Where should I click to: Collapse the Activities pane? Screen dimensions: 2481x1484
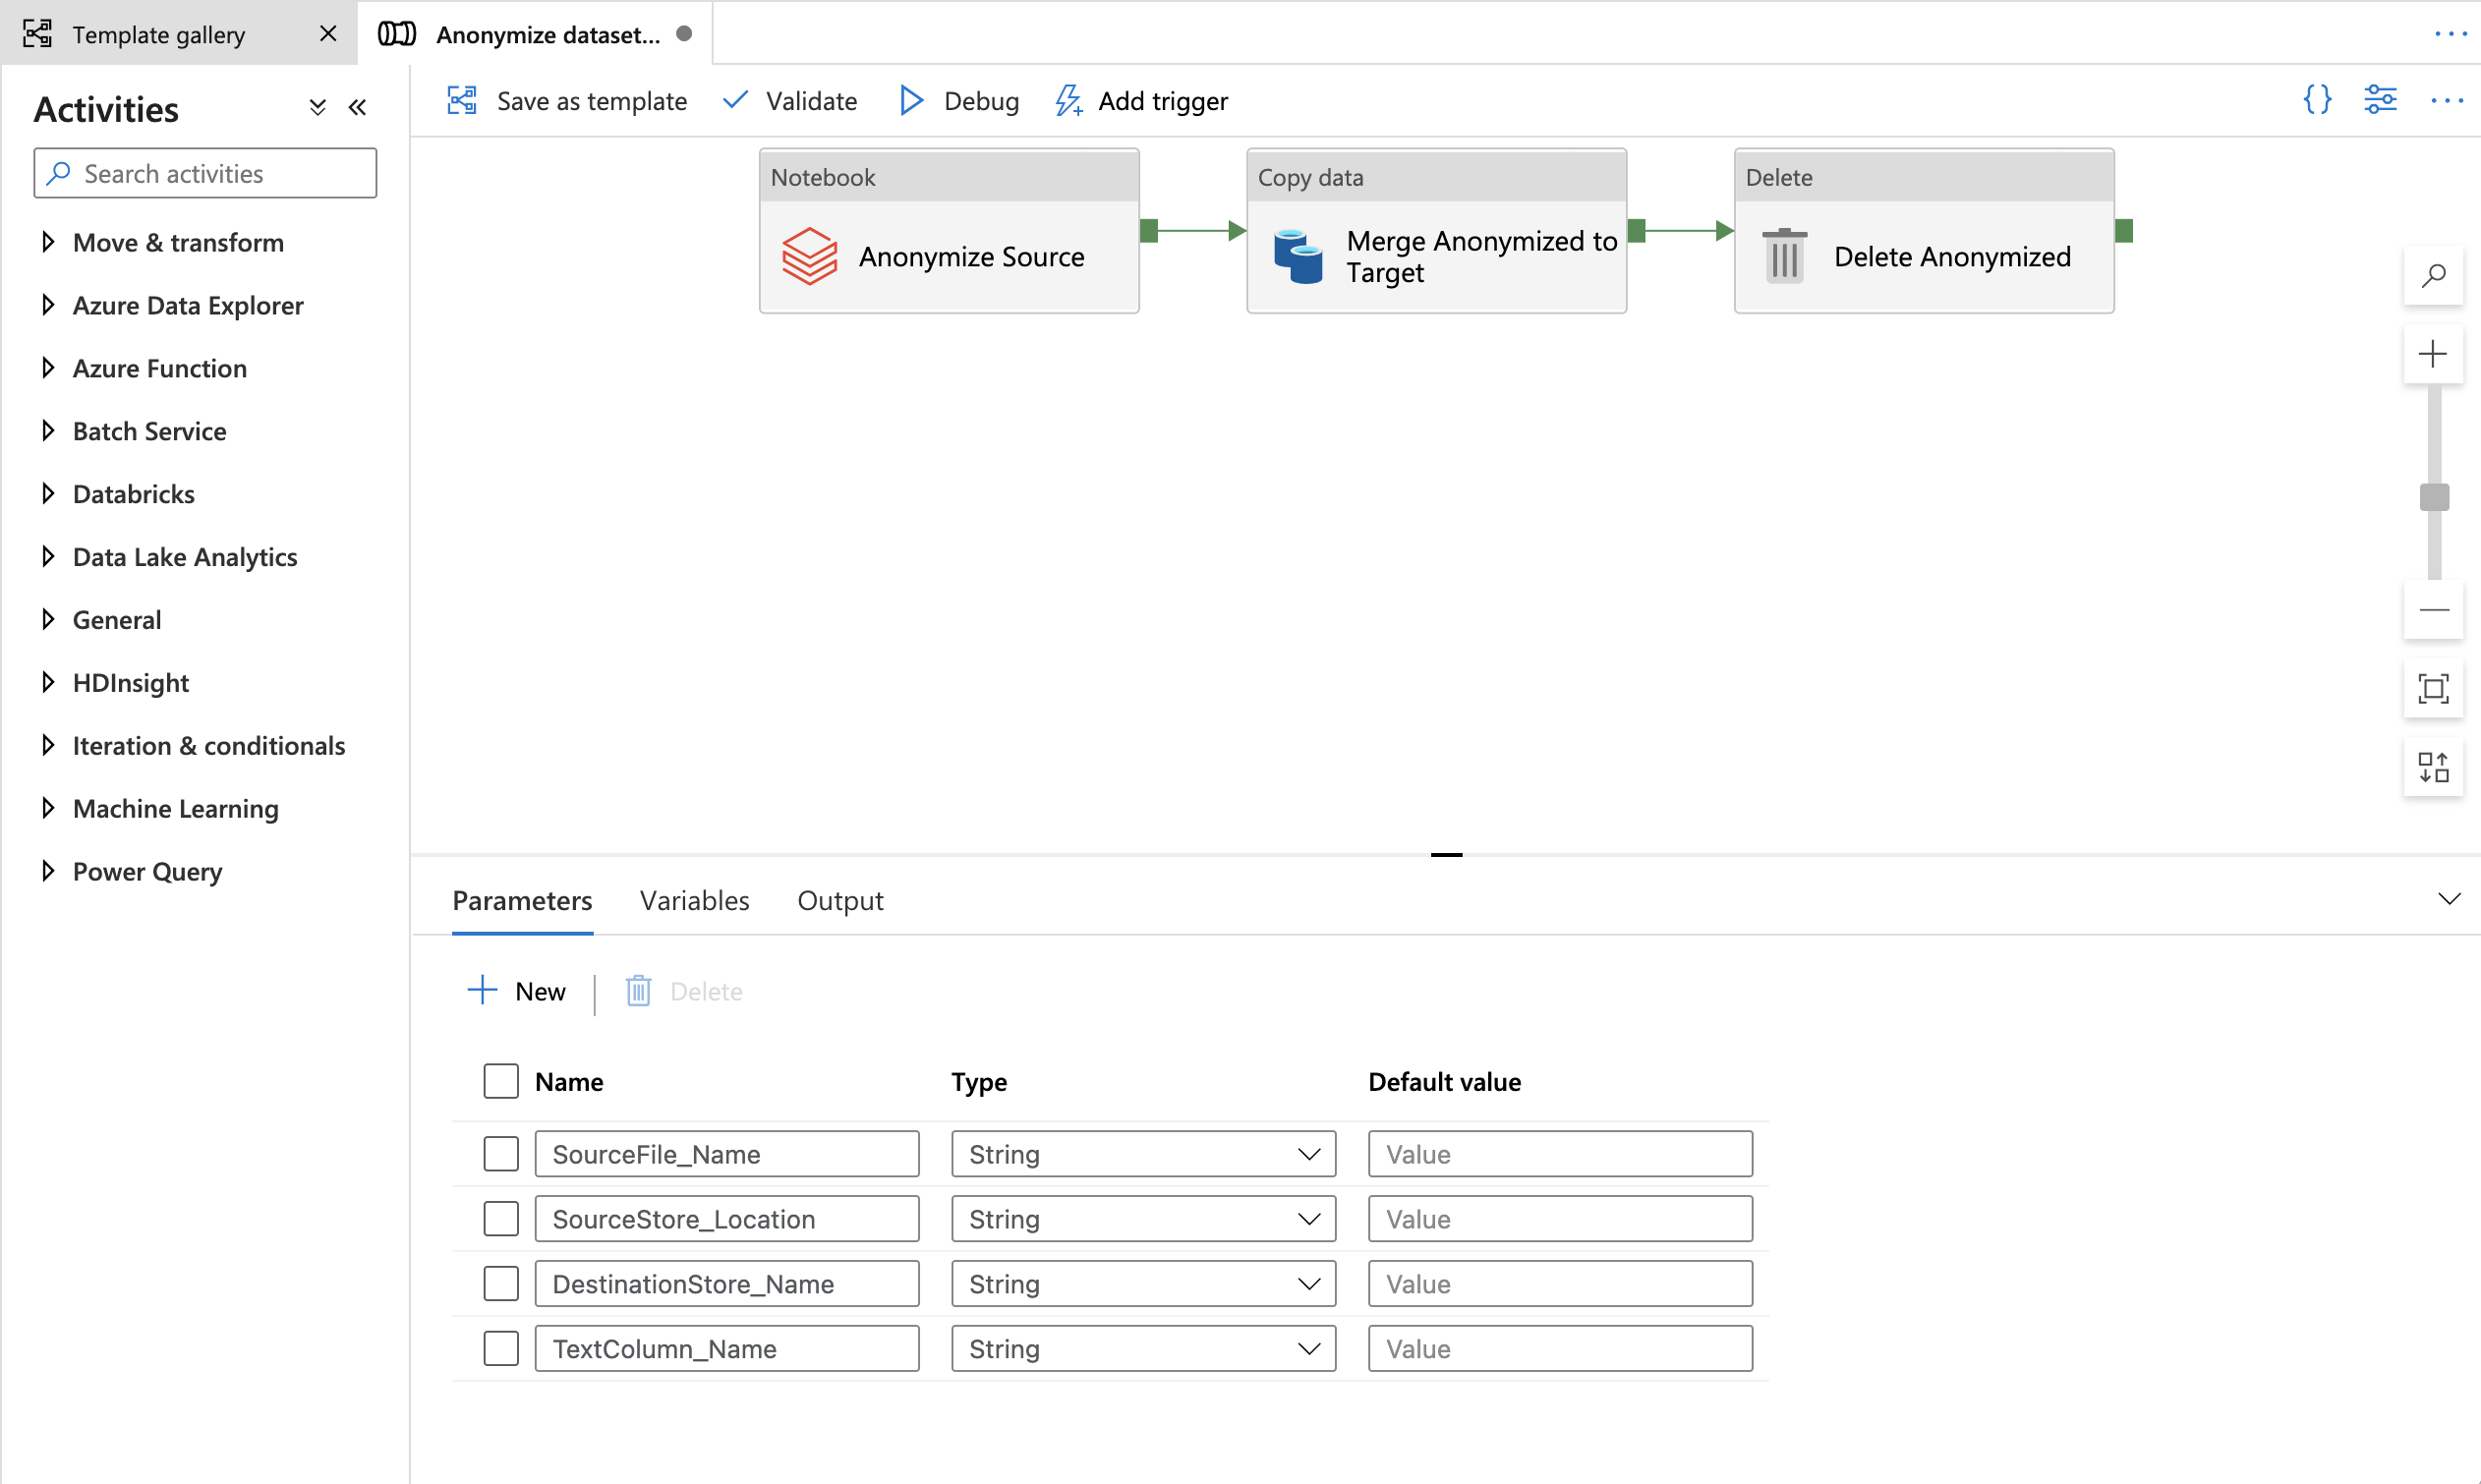pyautogui.click(x=357, y=108)
